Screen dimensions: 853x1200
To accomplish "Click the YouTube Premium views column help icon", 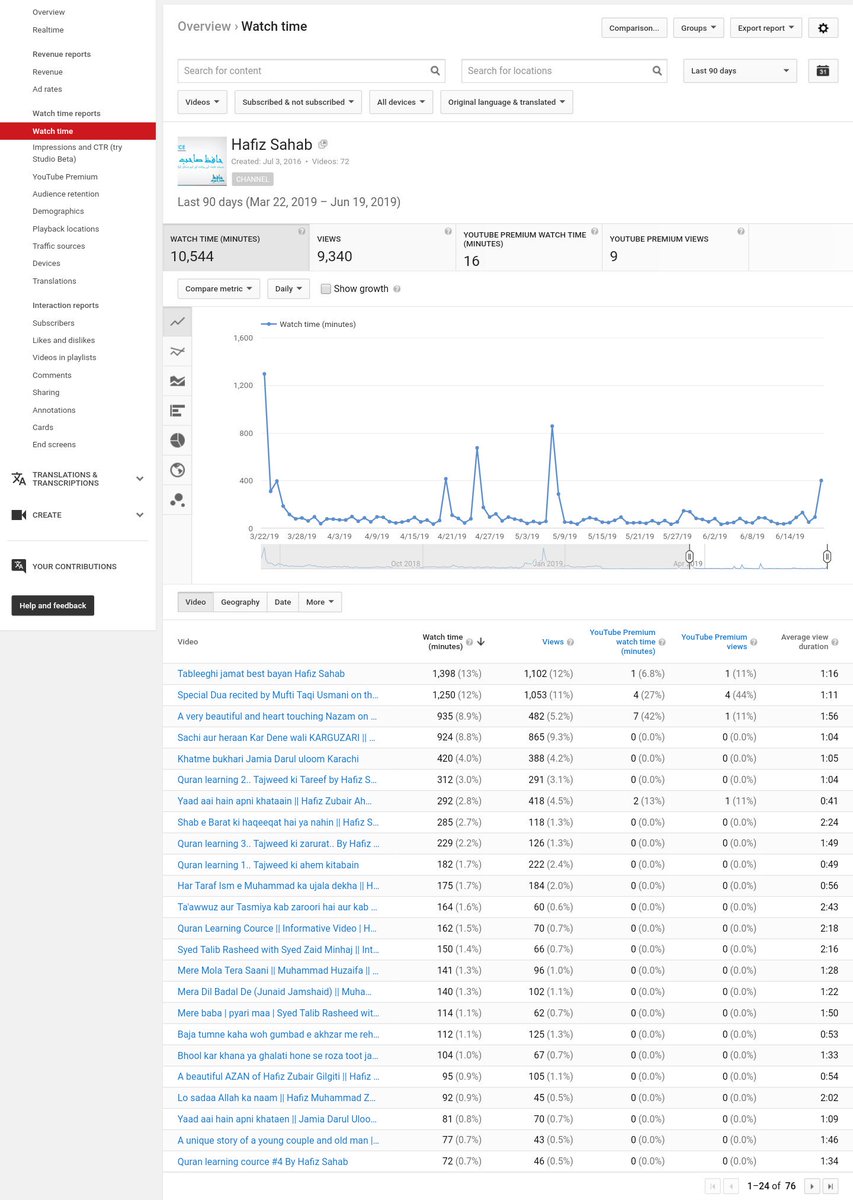I will click(754, 642).
